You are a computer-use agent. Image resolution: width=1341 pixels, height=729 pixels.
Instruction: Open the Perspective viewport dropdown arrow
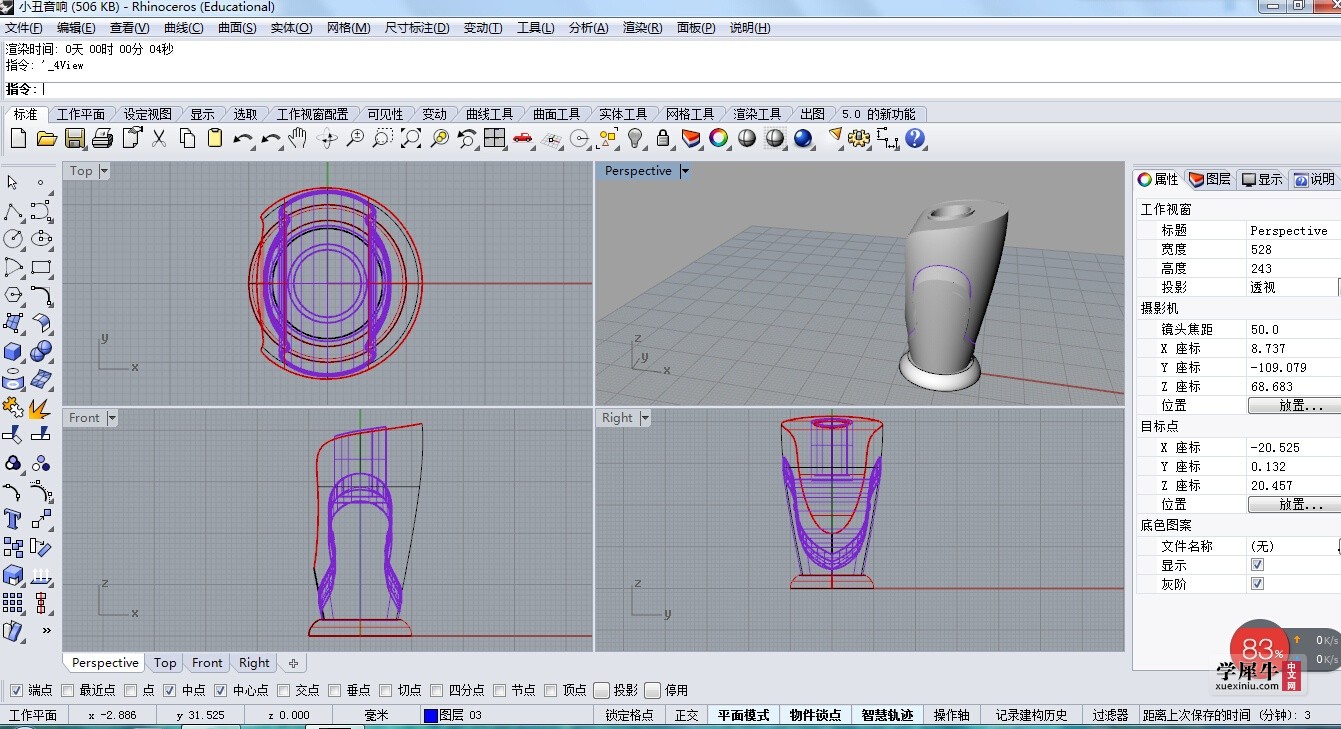[685, 171]
